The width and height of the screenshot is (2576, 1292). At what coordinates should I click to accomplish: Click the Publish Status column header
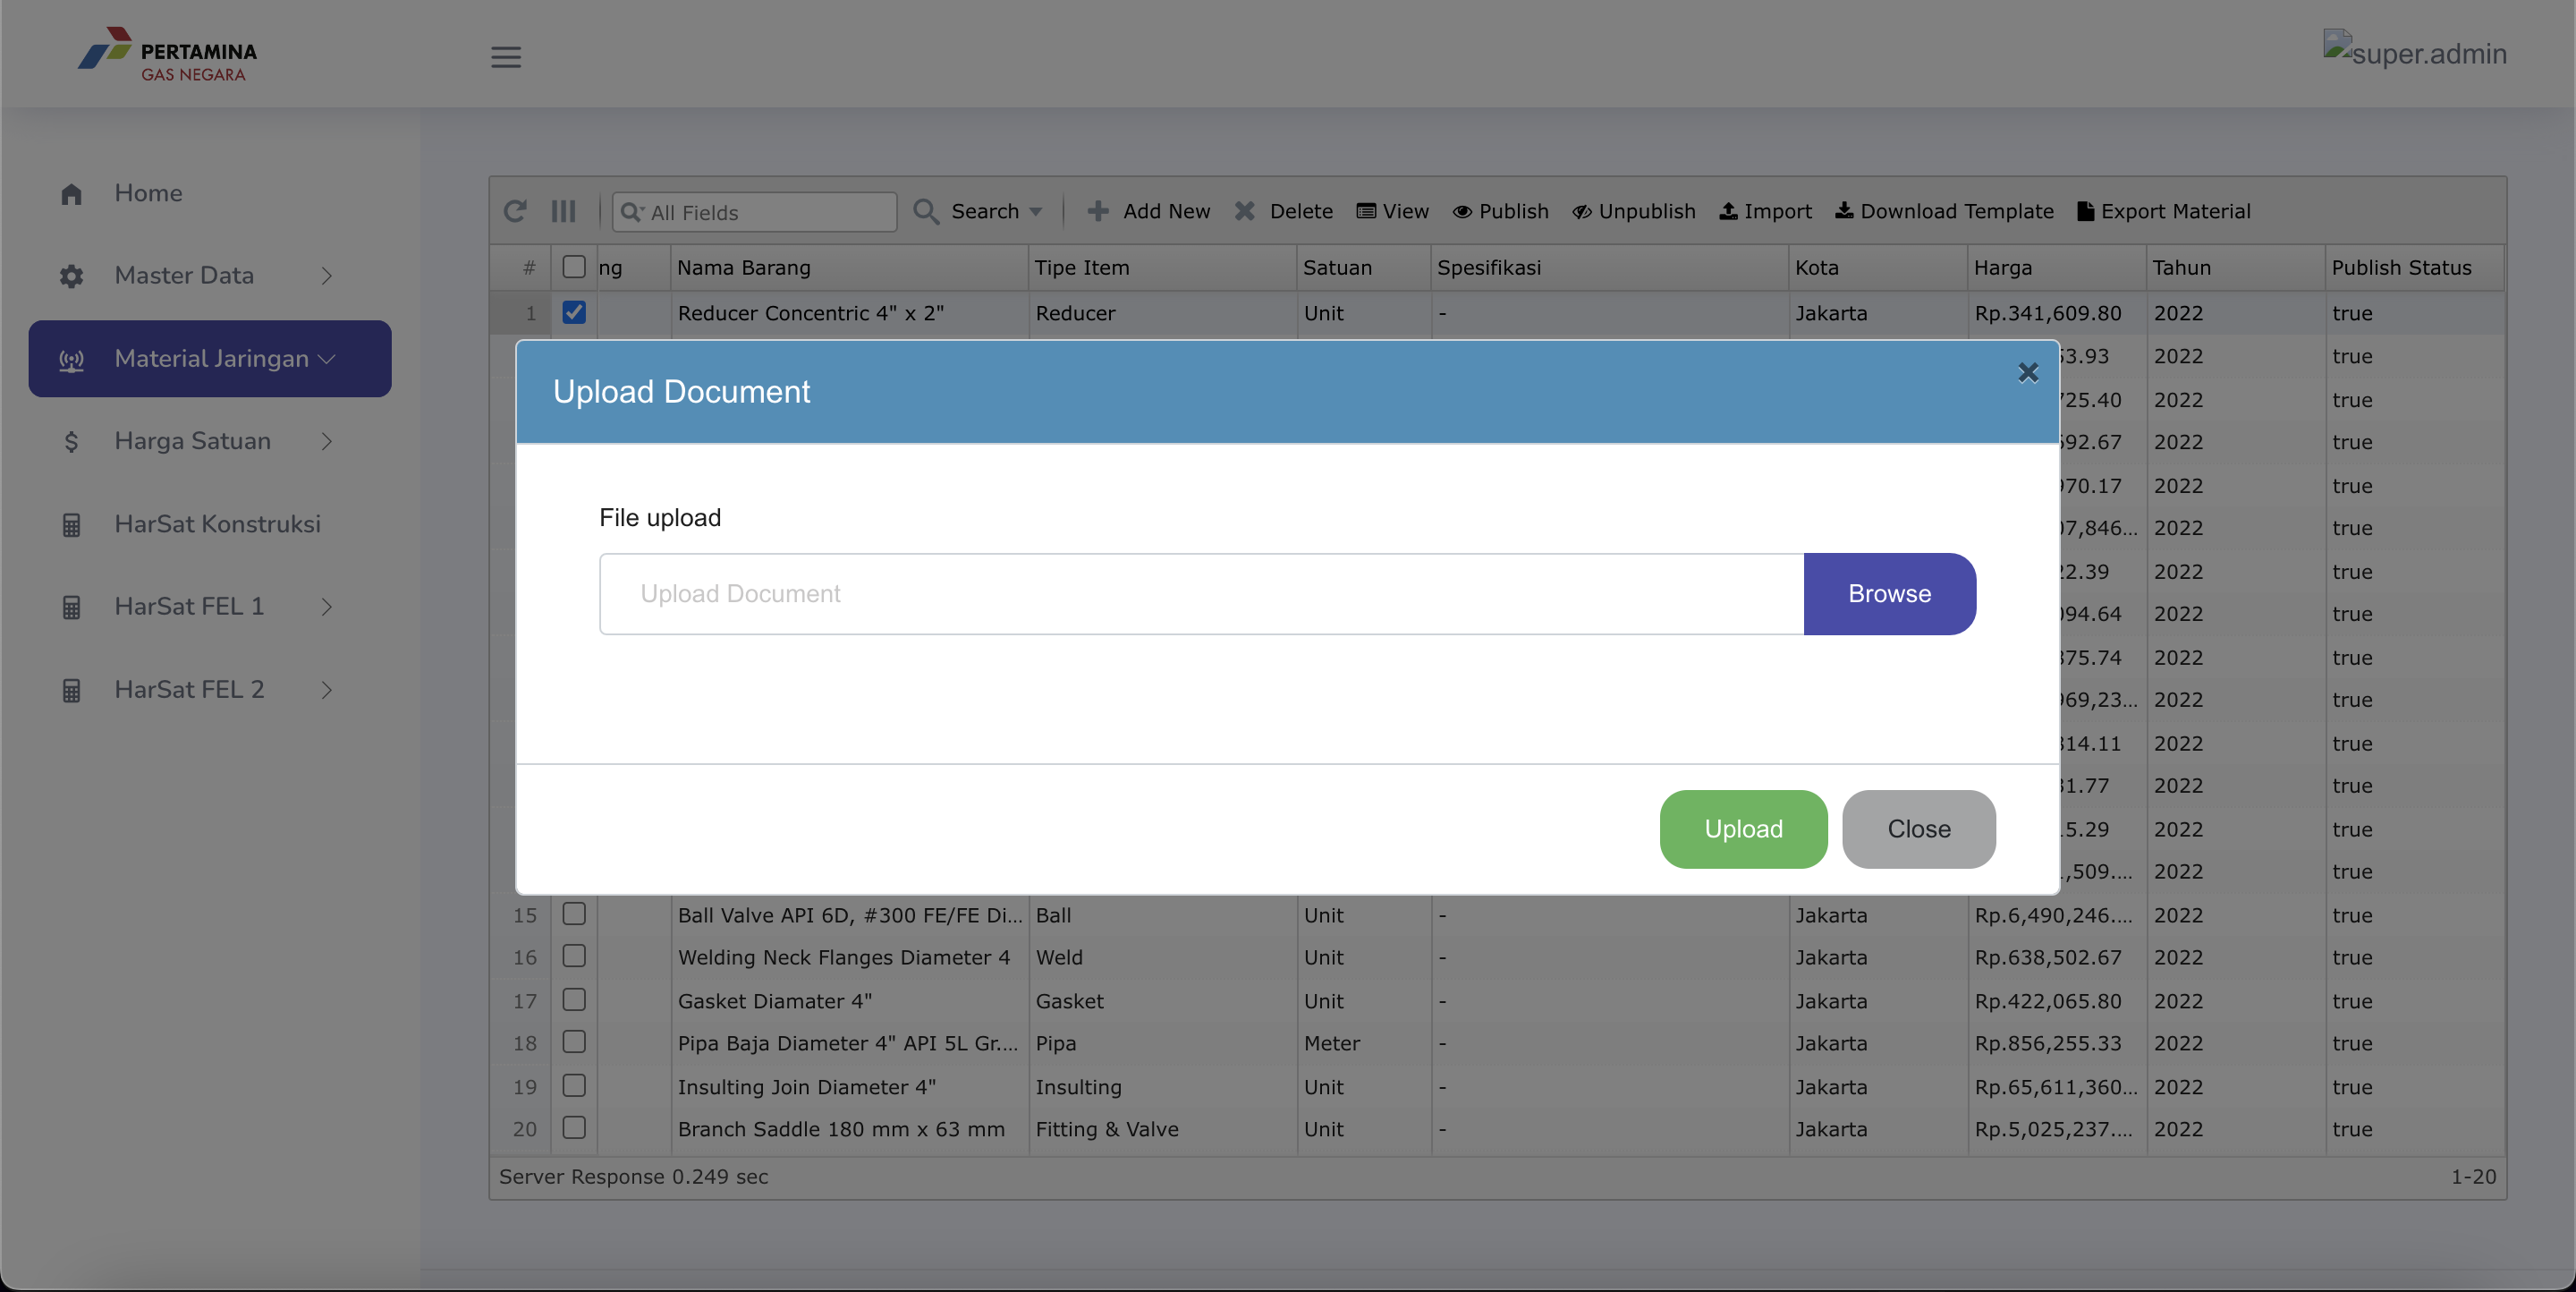click(x=2415, y=267)
